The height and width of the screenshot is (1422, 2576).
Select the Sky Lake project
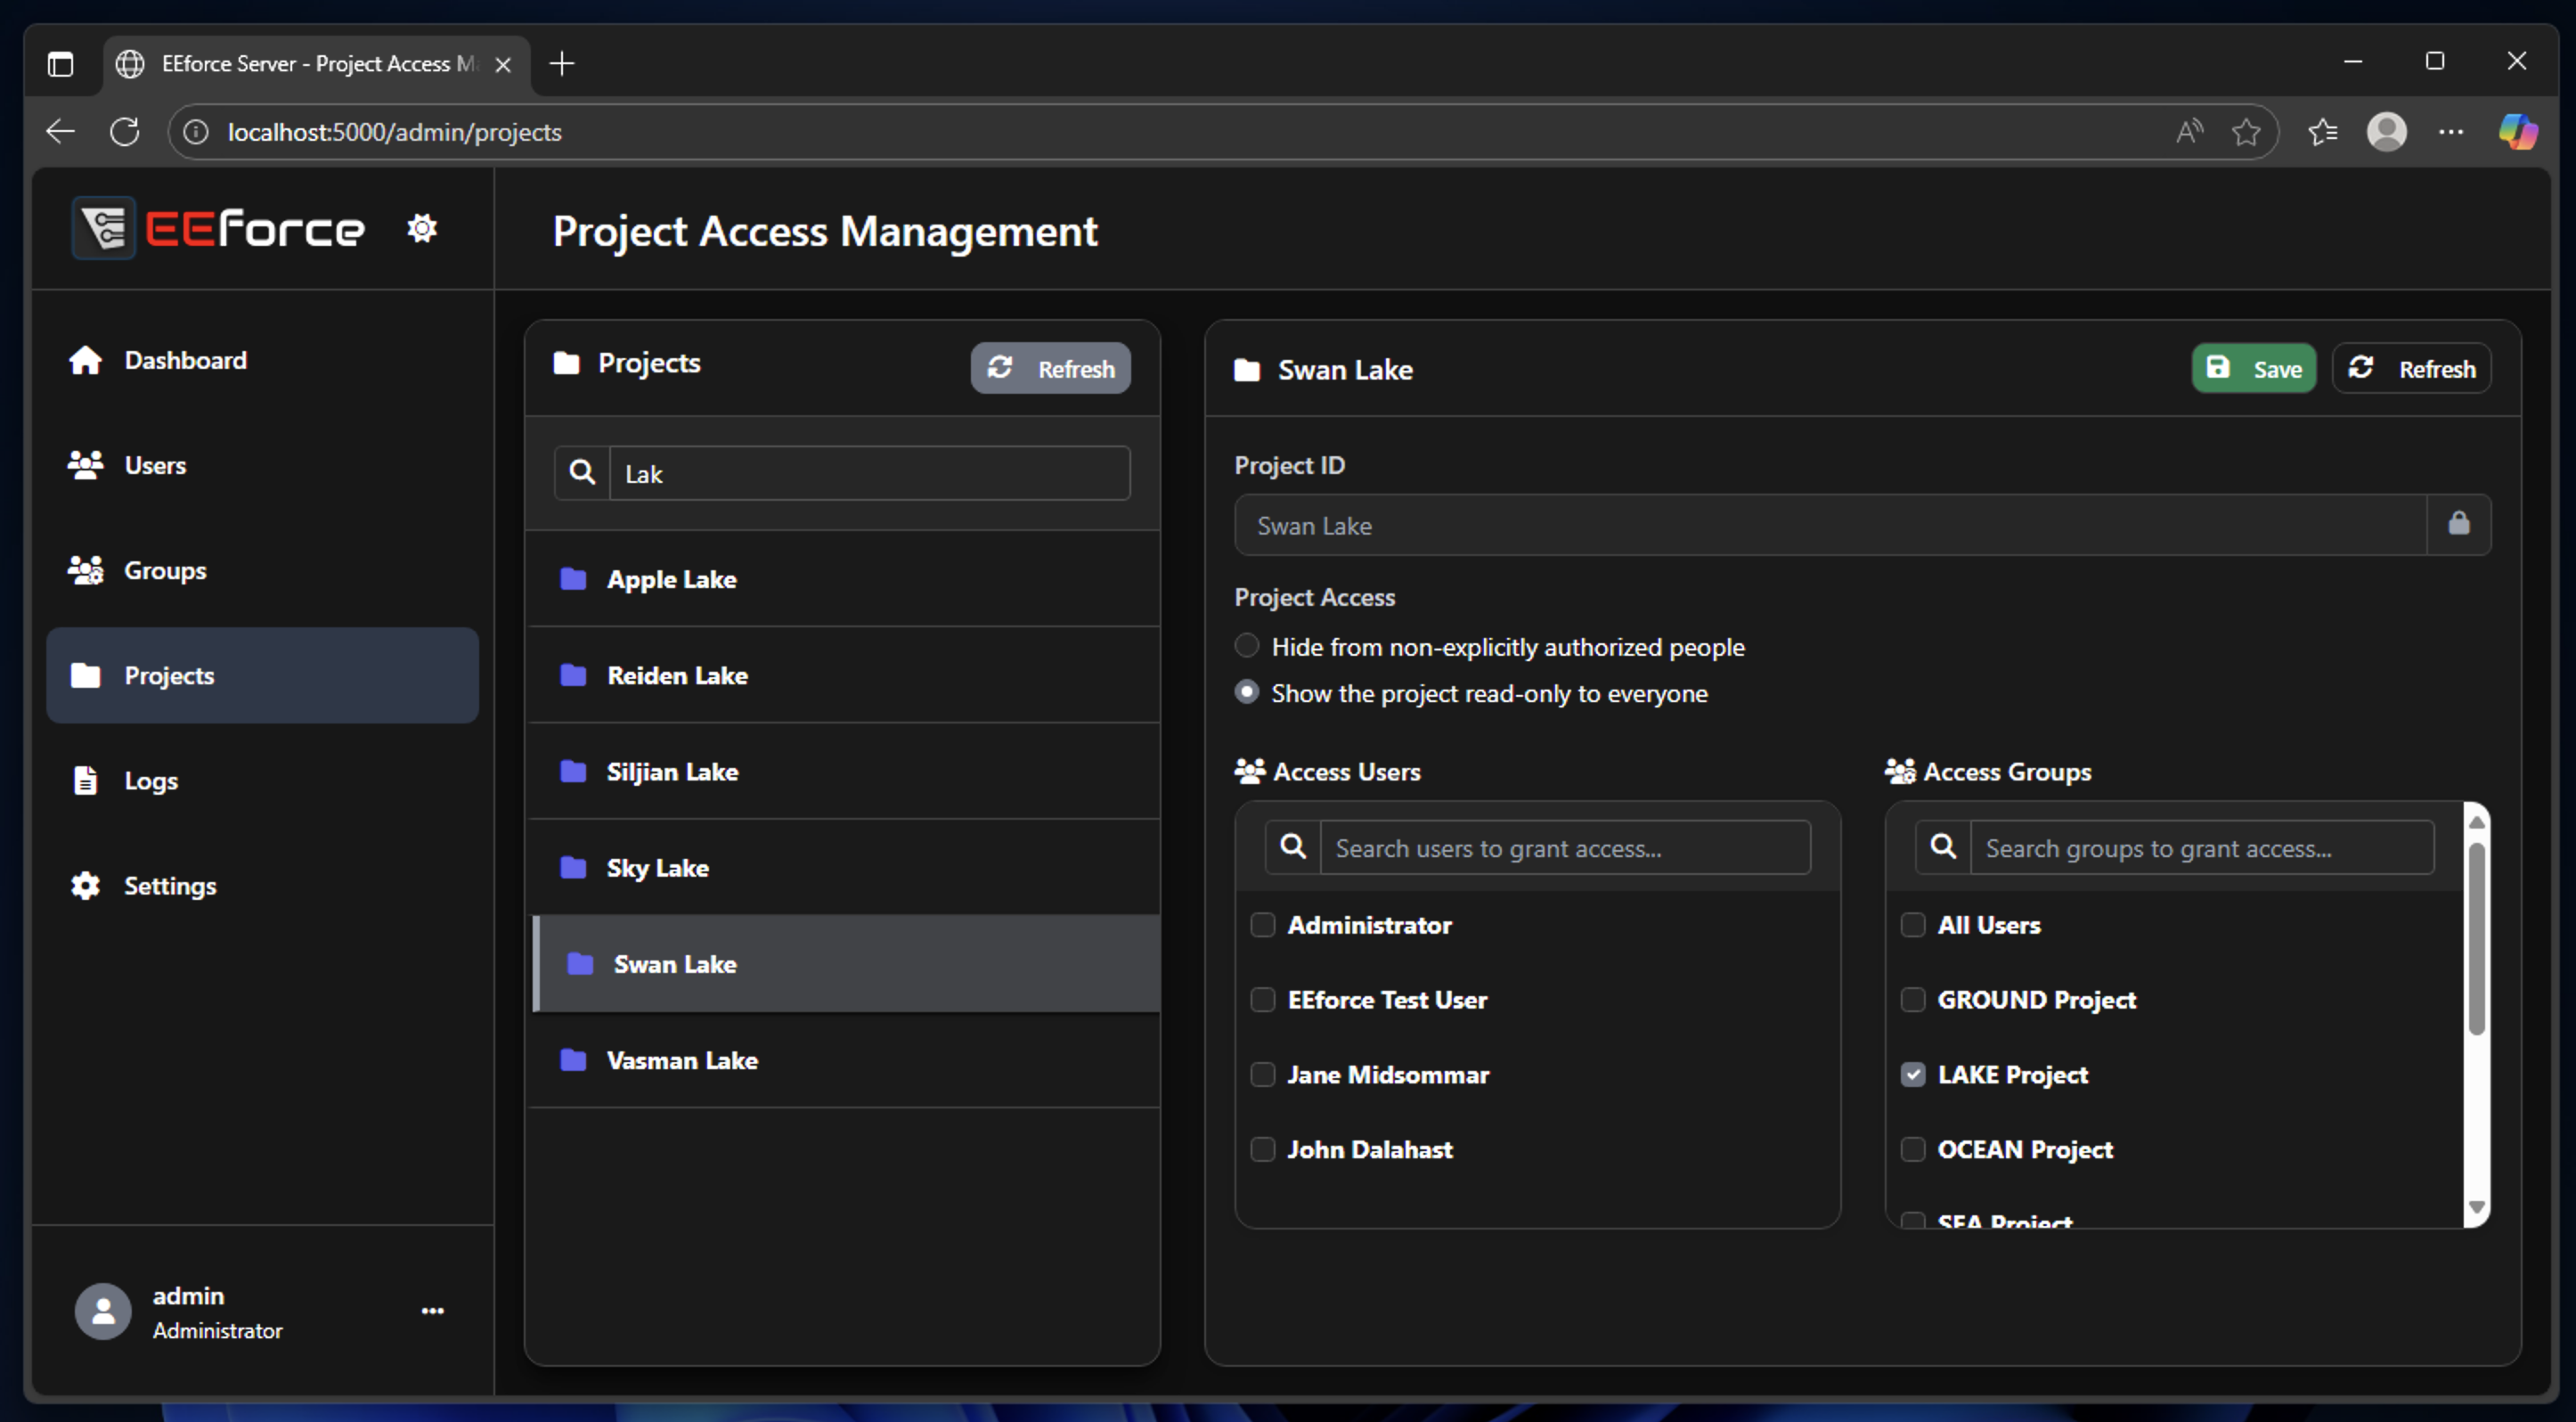point(843,867)
